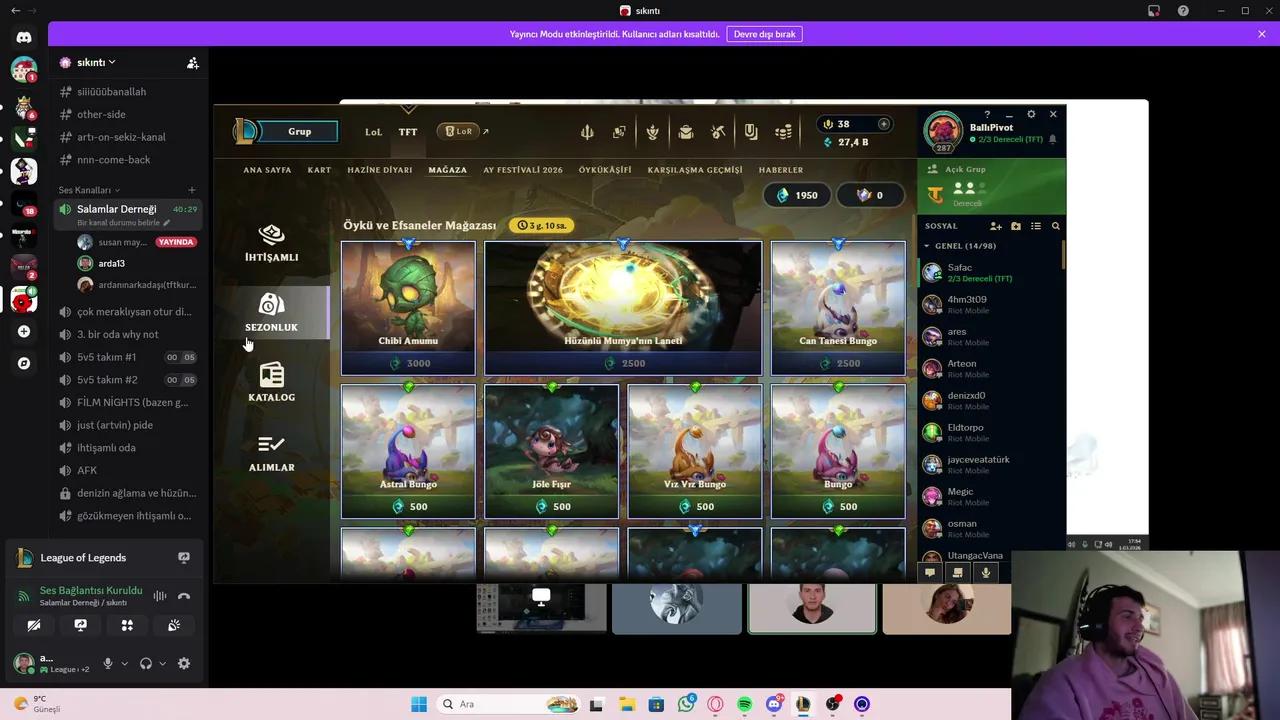1280x720 pixels.
Task: Open the loot backpack icon in TFT client
Action: 685,131
